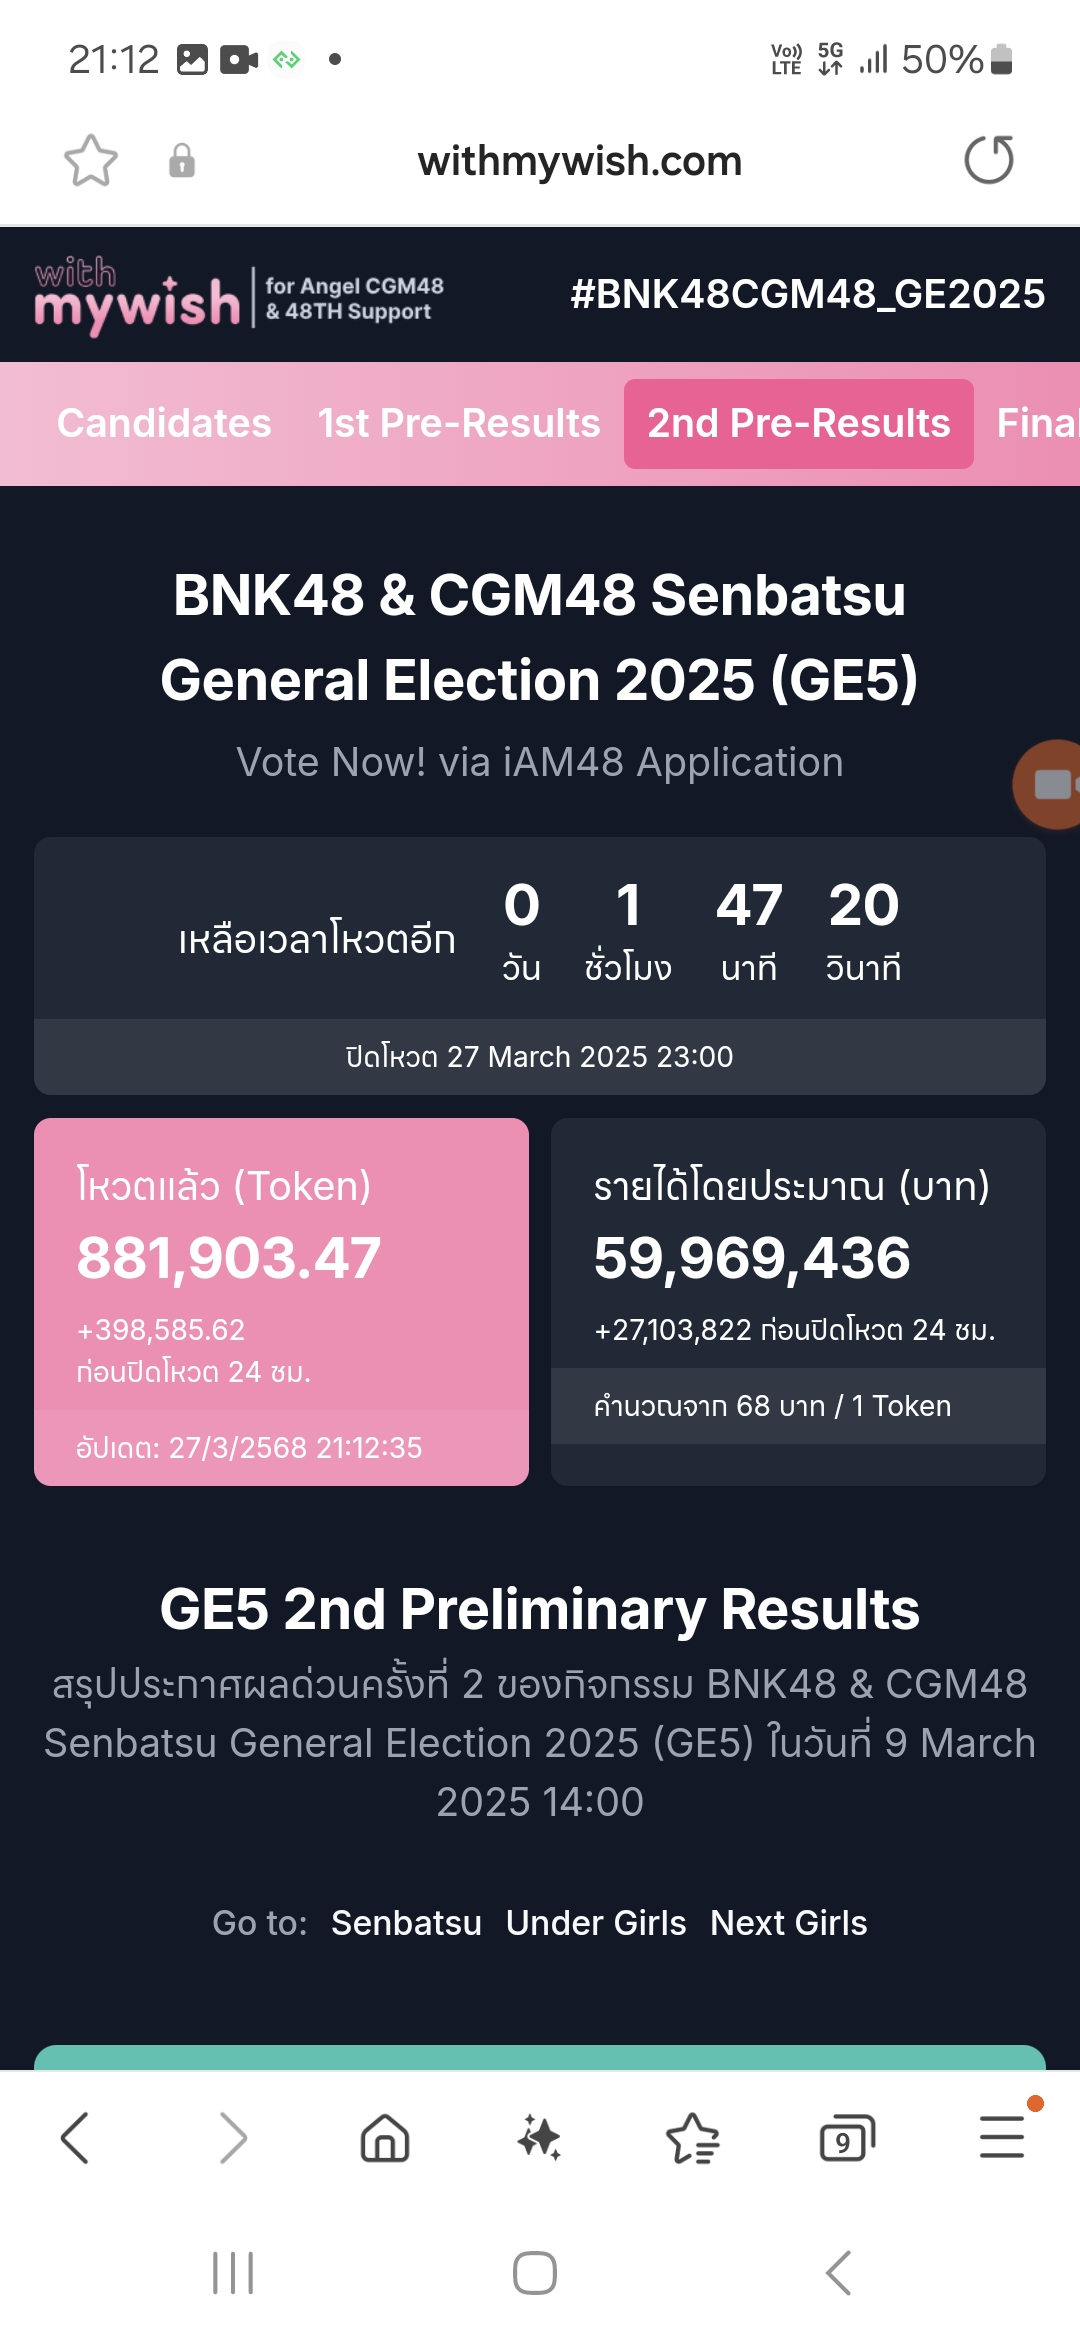The height and width of the screenshot is (2340, 1080).
Task: Jump to the Next Girls section
Action: (788, 1923)
